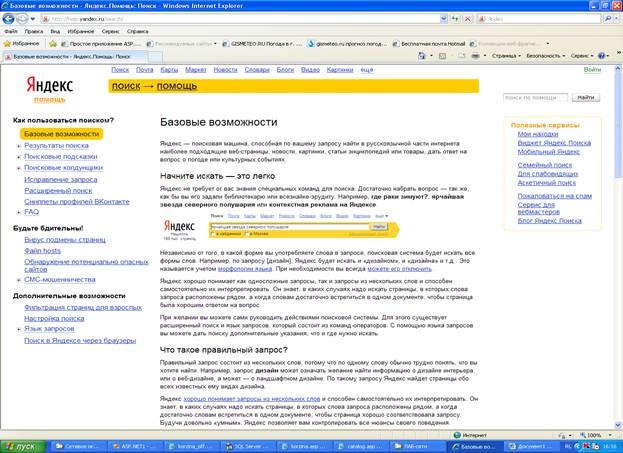
Task: Click the Refresh page icon next to address bar
Action: (x=455, y=19)
